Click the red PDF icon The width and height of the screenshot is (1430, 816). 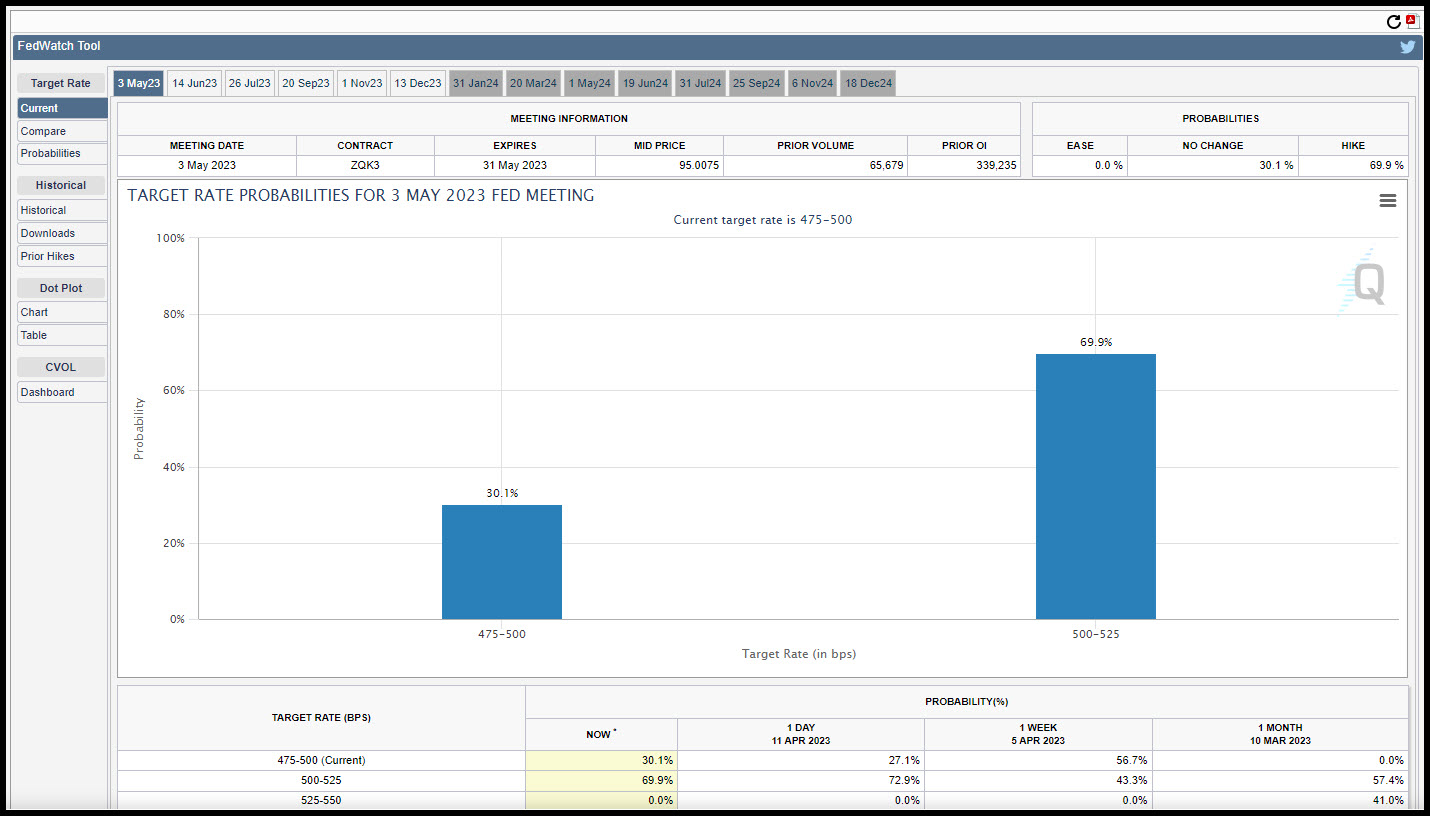click(1411, 21)
